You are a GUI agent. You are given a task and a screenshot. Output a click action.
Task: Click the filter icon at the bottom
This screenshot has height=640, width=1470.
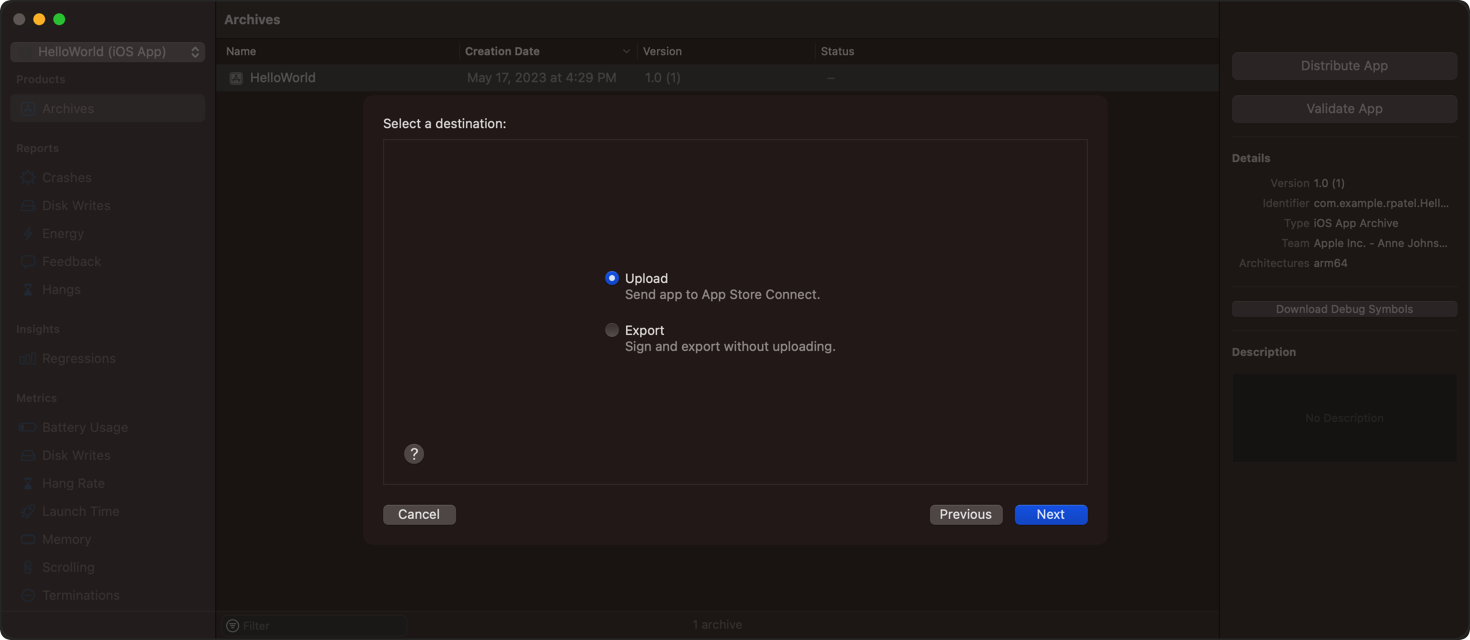pyautogui.click(x=233, y=626)
